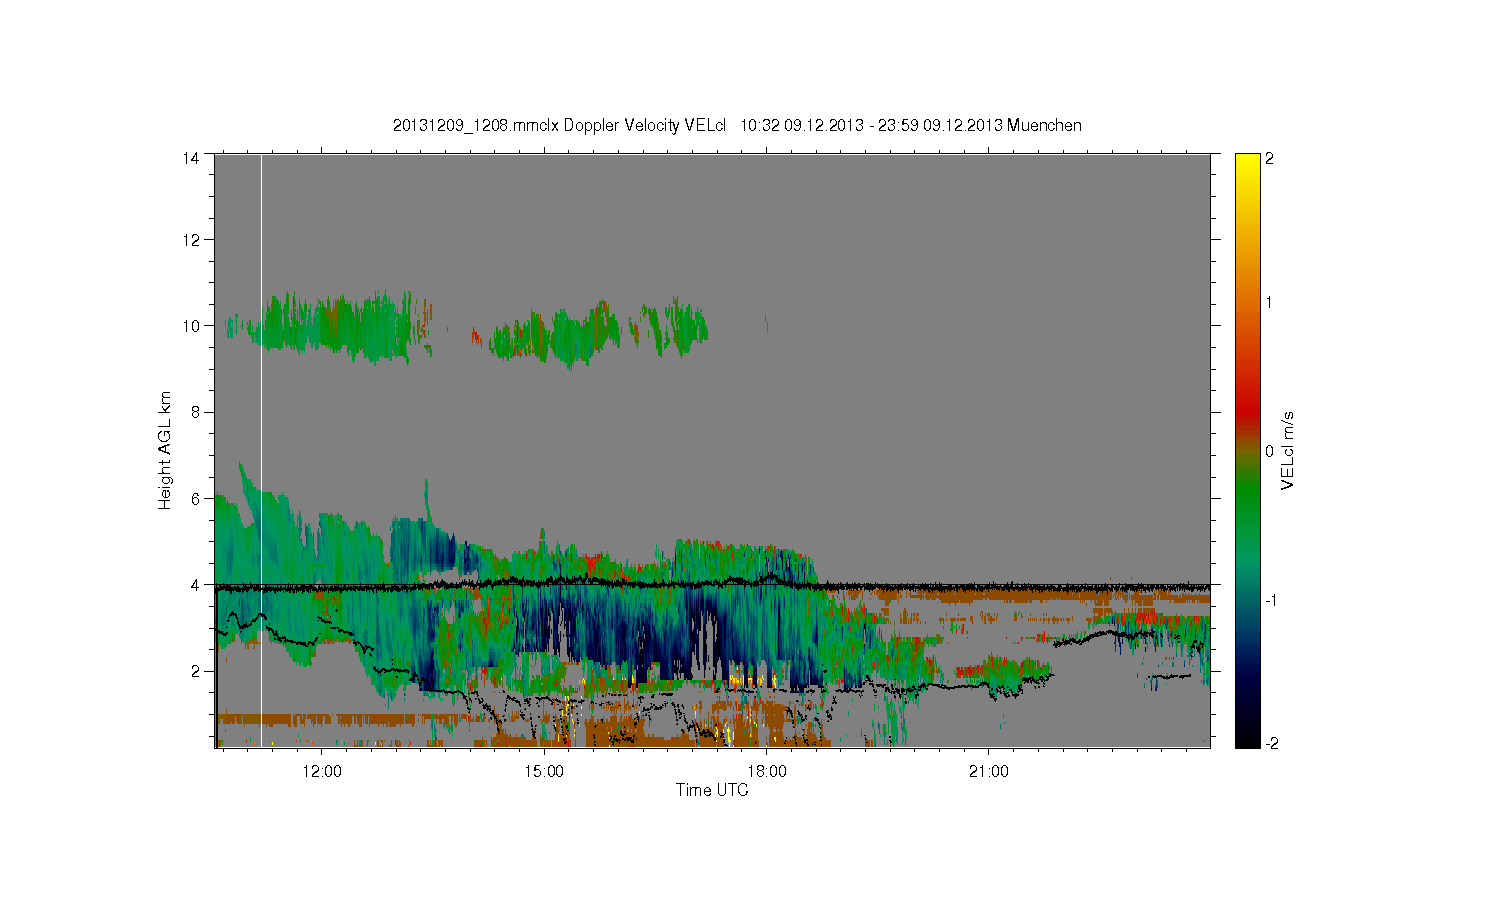Click the Time UTC axis title
This screenshot has height=900, width=1500.
[x=712, y=790]
